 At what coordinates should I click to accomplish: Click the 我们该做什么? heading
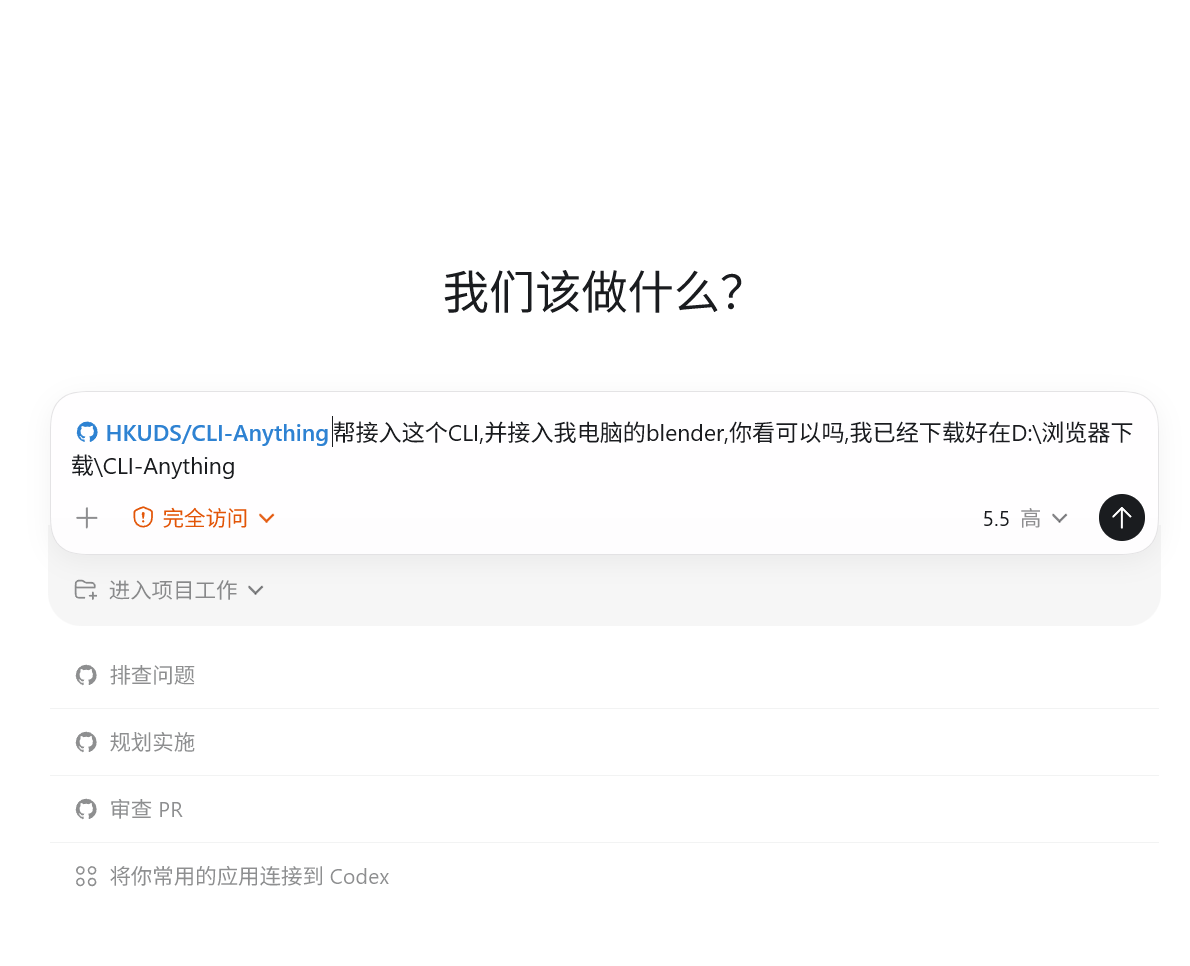[593, 292]
